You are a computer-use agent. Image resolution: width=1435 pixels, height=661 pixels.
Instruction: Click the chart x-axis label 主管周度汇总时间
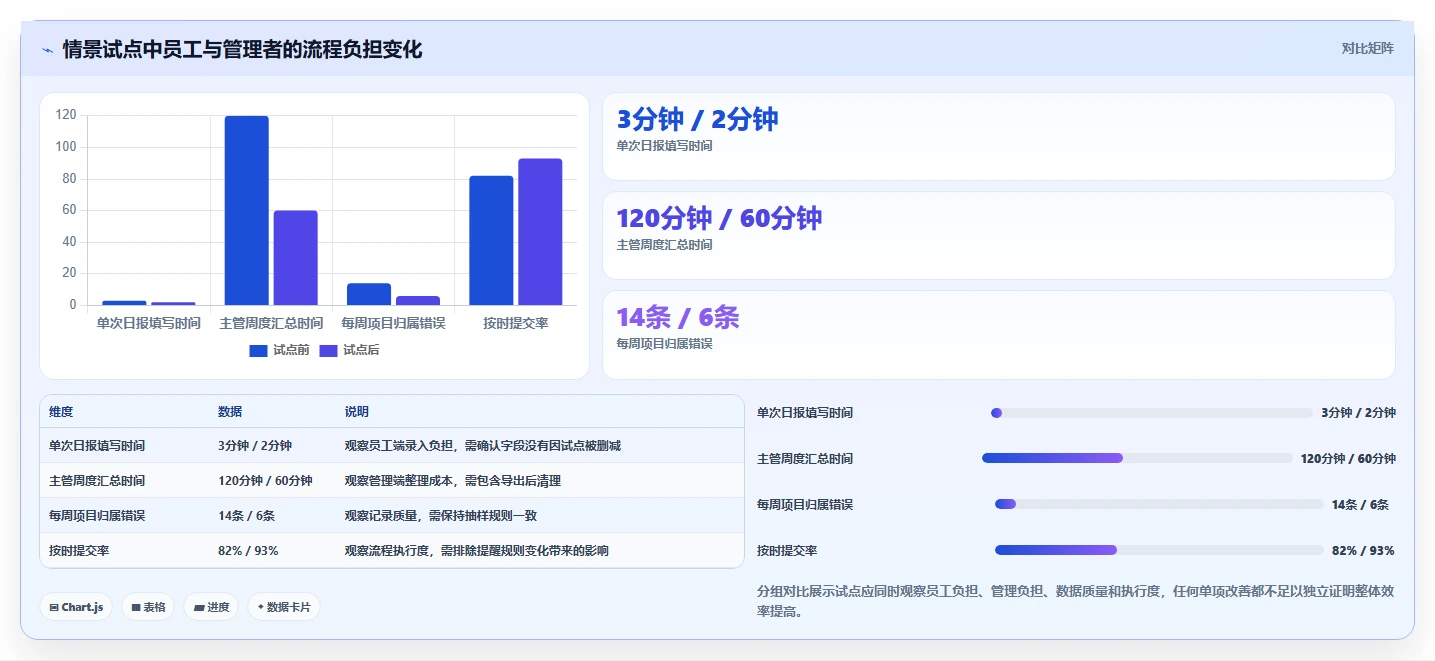click(271, 323)
